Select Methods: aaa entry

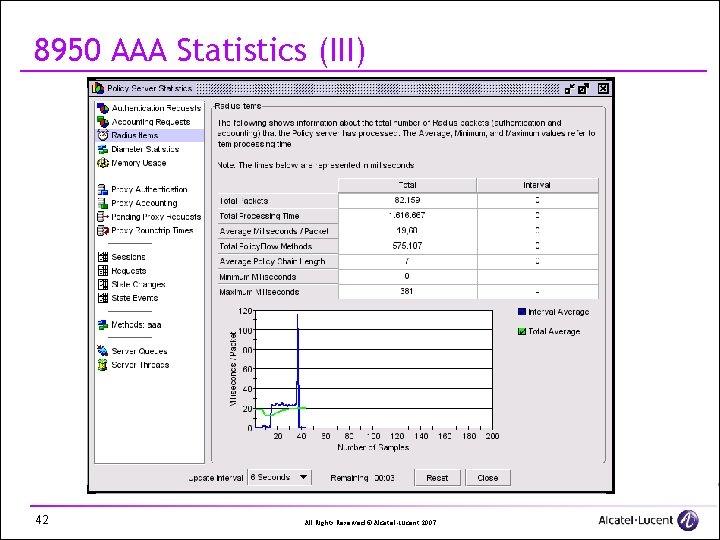pos(136,325)
